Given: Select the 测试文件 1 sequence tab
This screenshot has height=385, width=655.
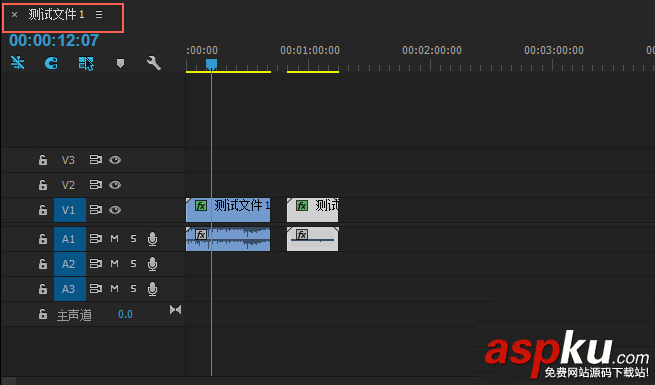Looking at the screenshot, I should (56, 15).
